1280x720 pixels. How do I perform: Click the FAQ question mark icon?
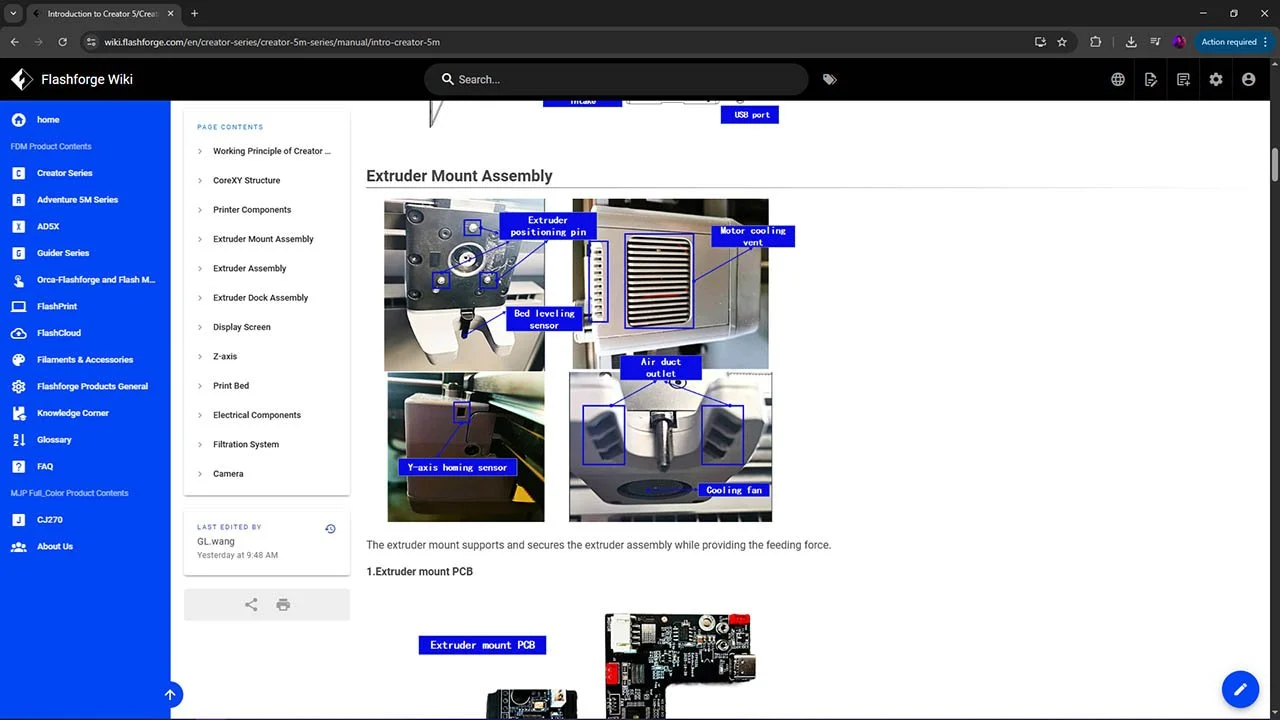18,466
